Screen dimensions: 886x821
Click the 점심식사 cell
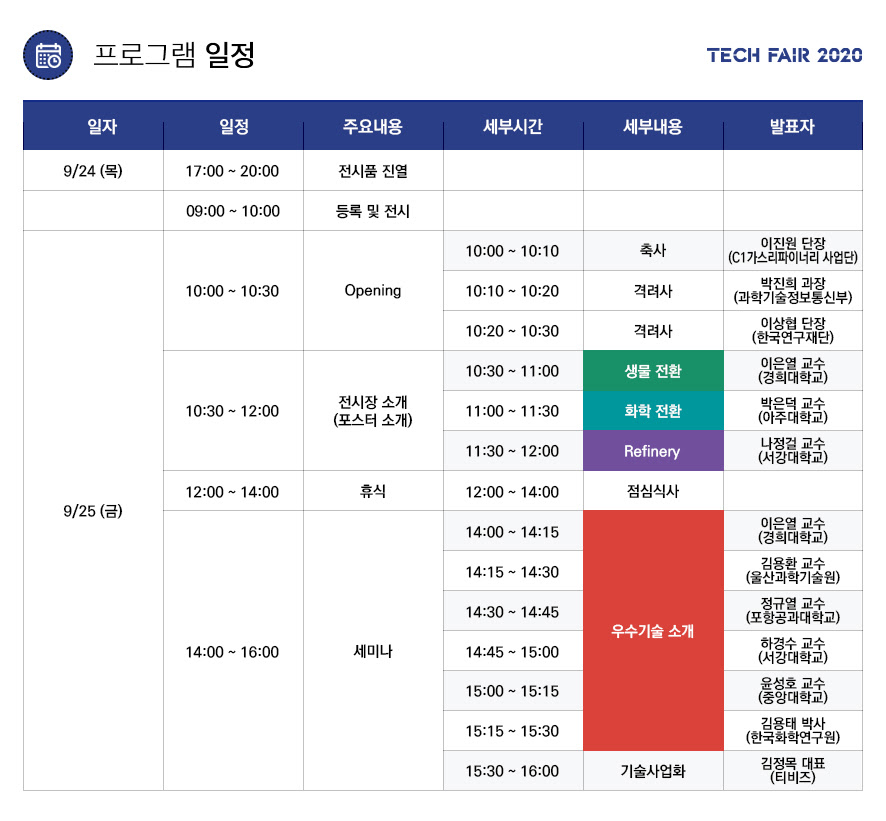[x=652, y=492]
